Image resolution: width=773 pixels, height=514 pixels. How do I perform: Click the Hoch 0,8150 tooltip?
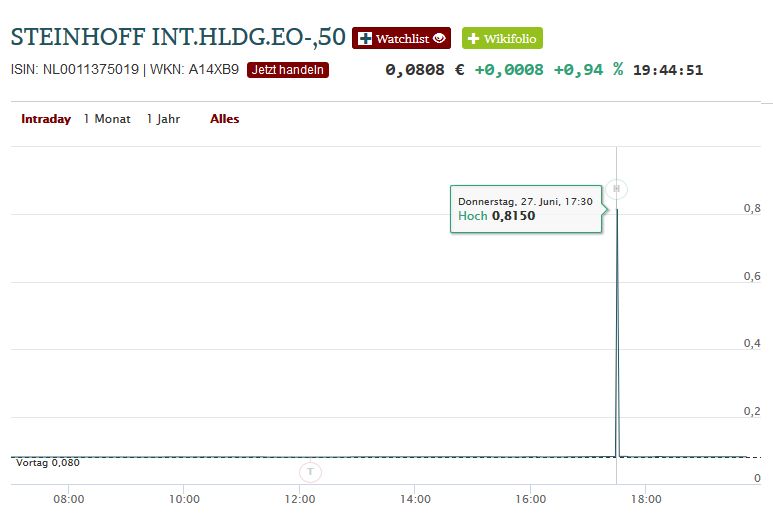tap(526, 209)
